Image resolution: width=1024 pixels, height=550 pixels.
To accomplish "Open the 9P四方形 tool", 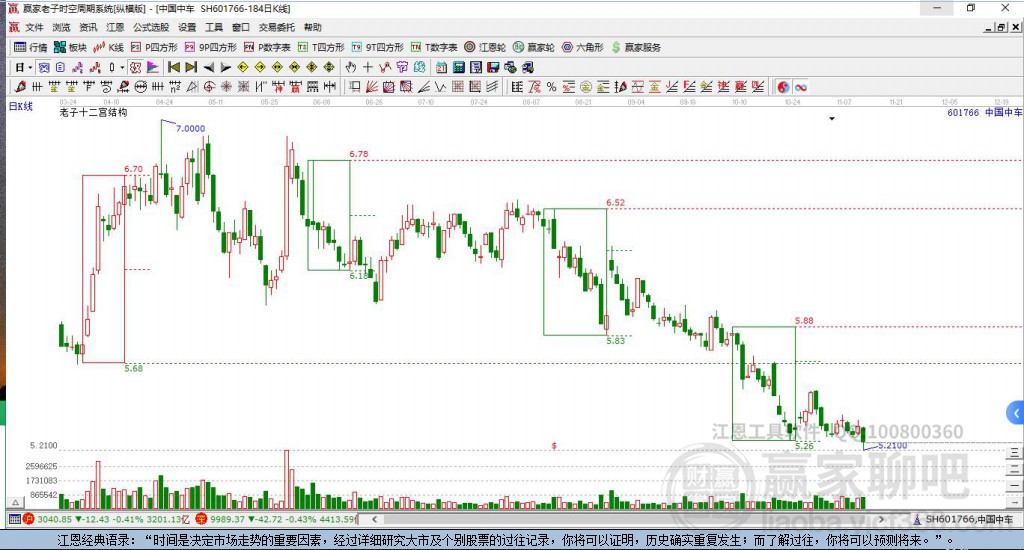I will 211,47.
